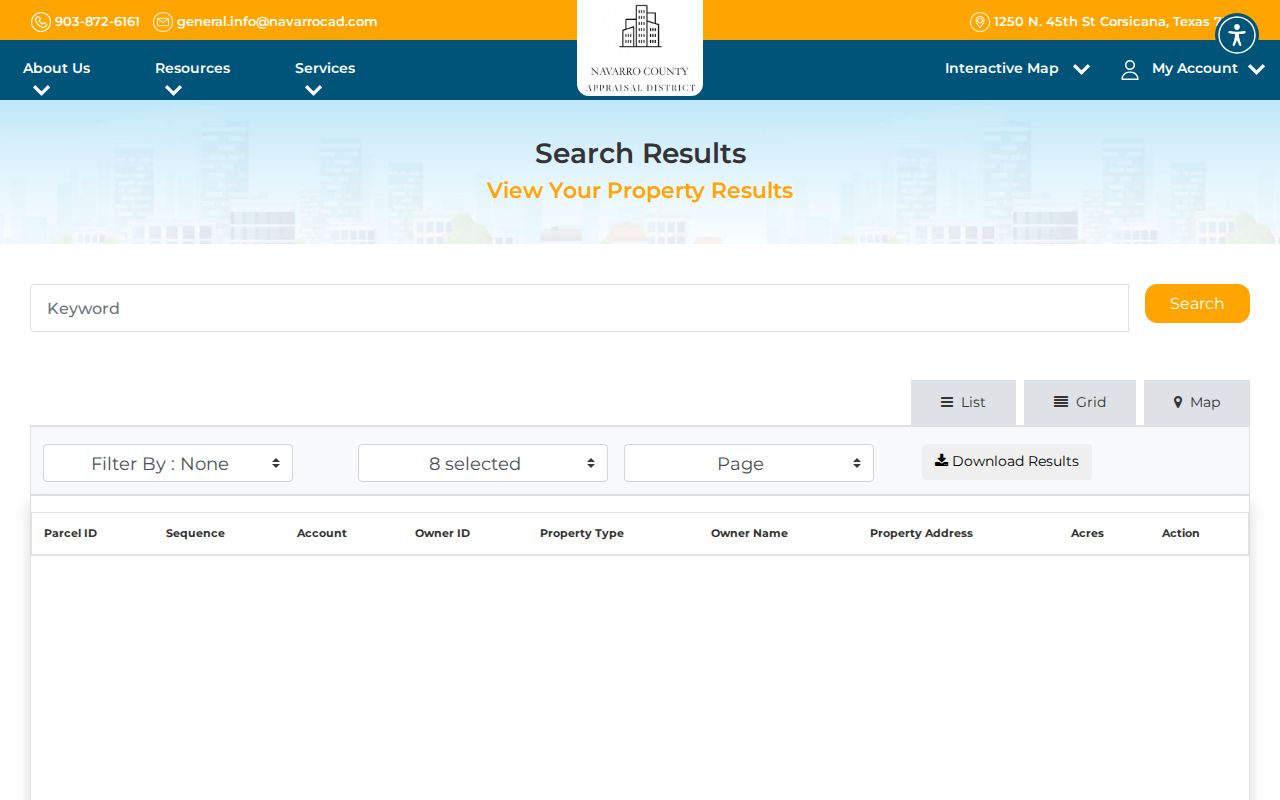
Task: Click the Navarro County Appraisal District logo
Action: point(640,48)
